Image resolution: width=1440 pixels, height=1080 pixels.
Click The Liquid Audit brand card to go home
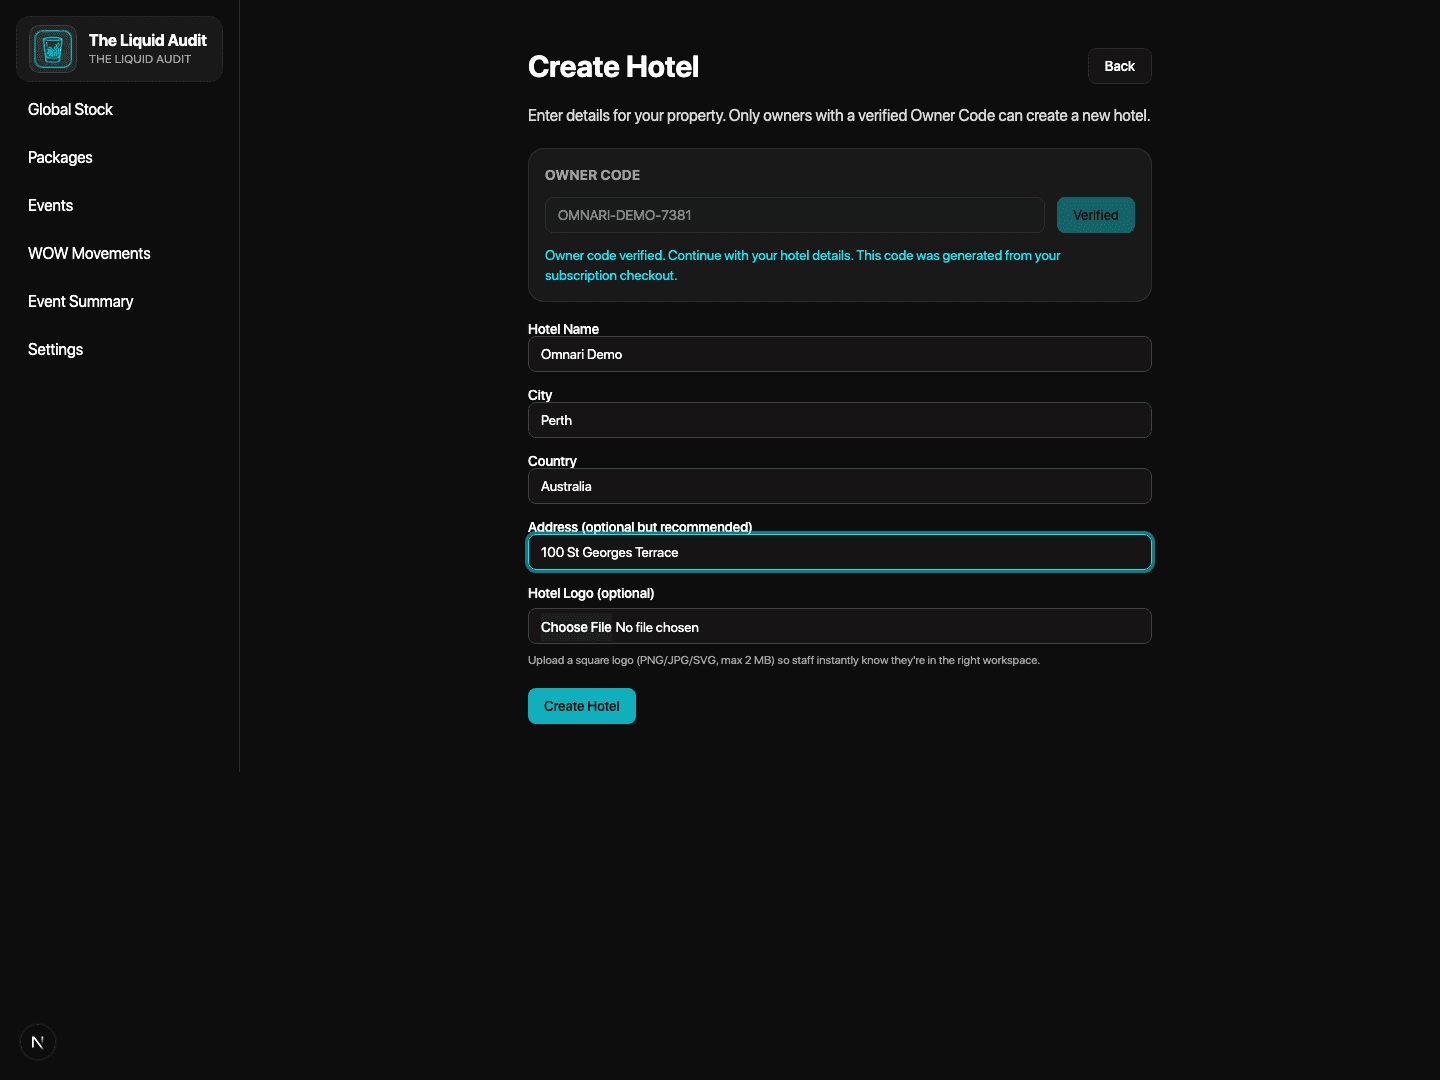(x=119, y=48)
